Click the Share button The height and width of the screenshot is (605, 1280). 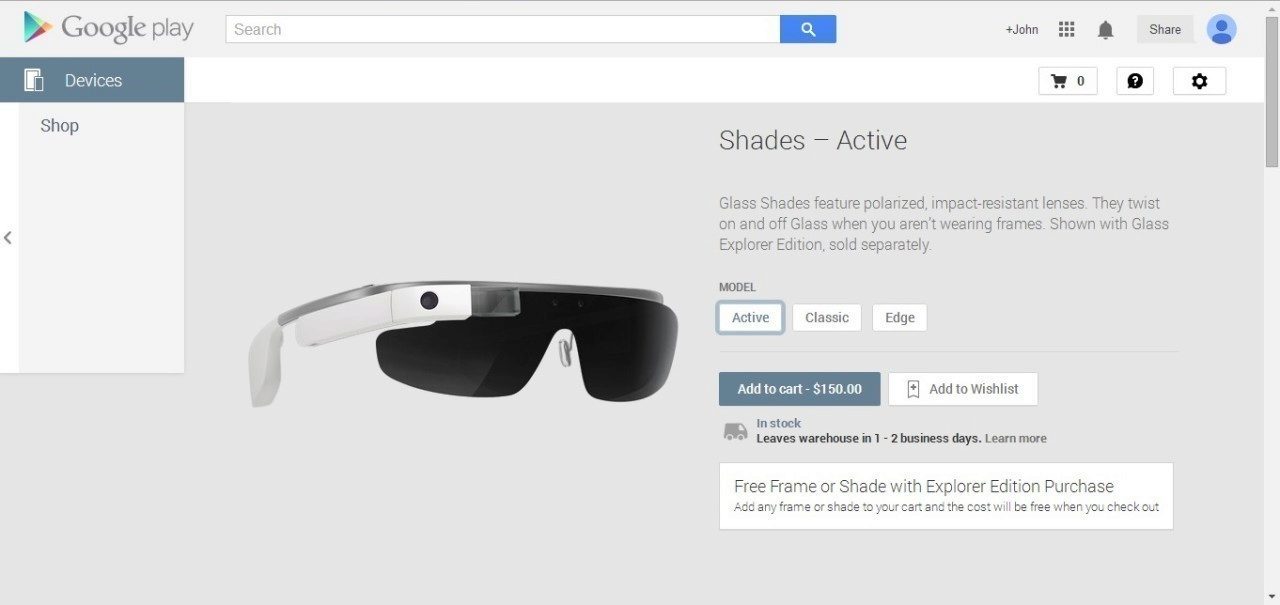[1165, 29]
